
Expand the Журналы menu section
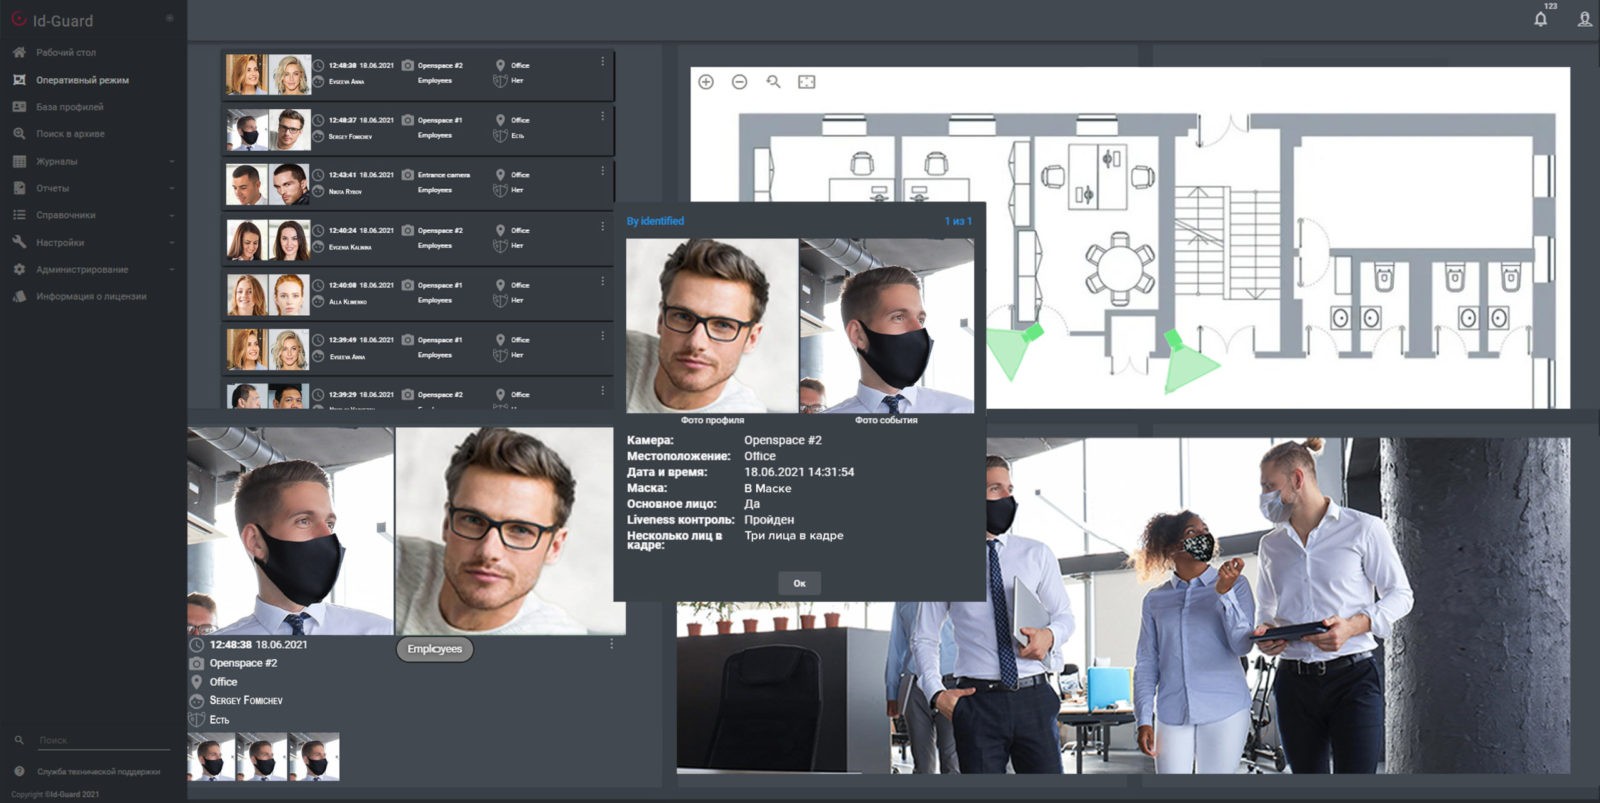[x=172, y=161]
